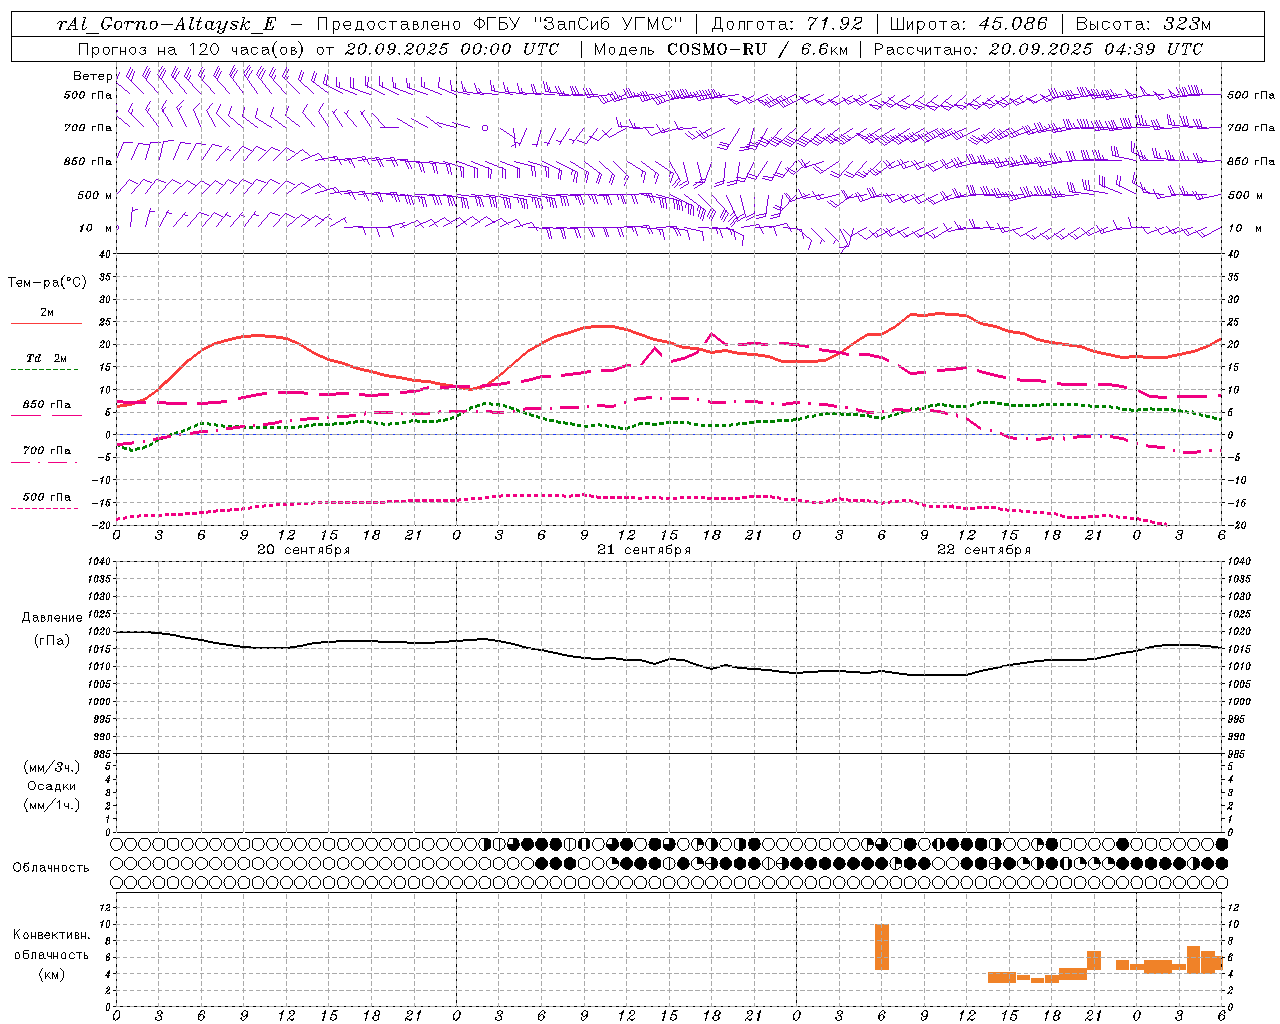
Task: Click the dotted line sample under 500 гПа legend
Action: (45, 509)
